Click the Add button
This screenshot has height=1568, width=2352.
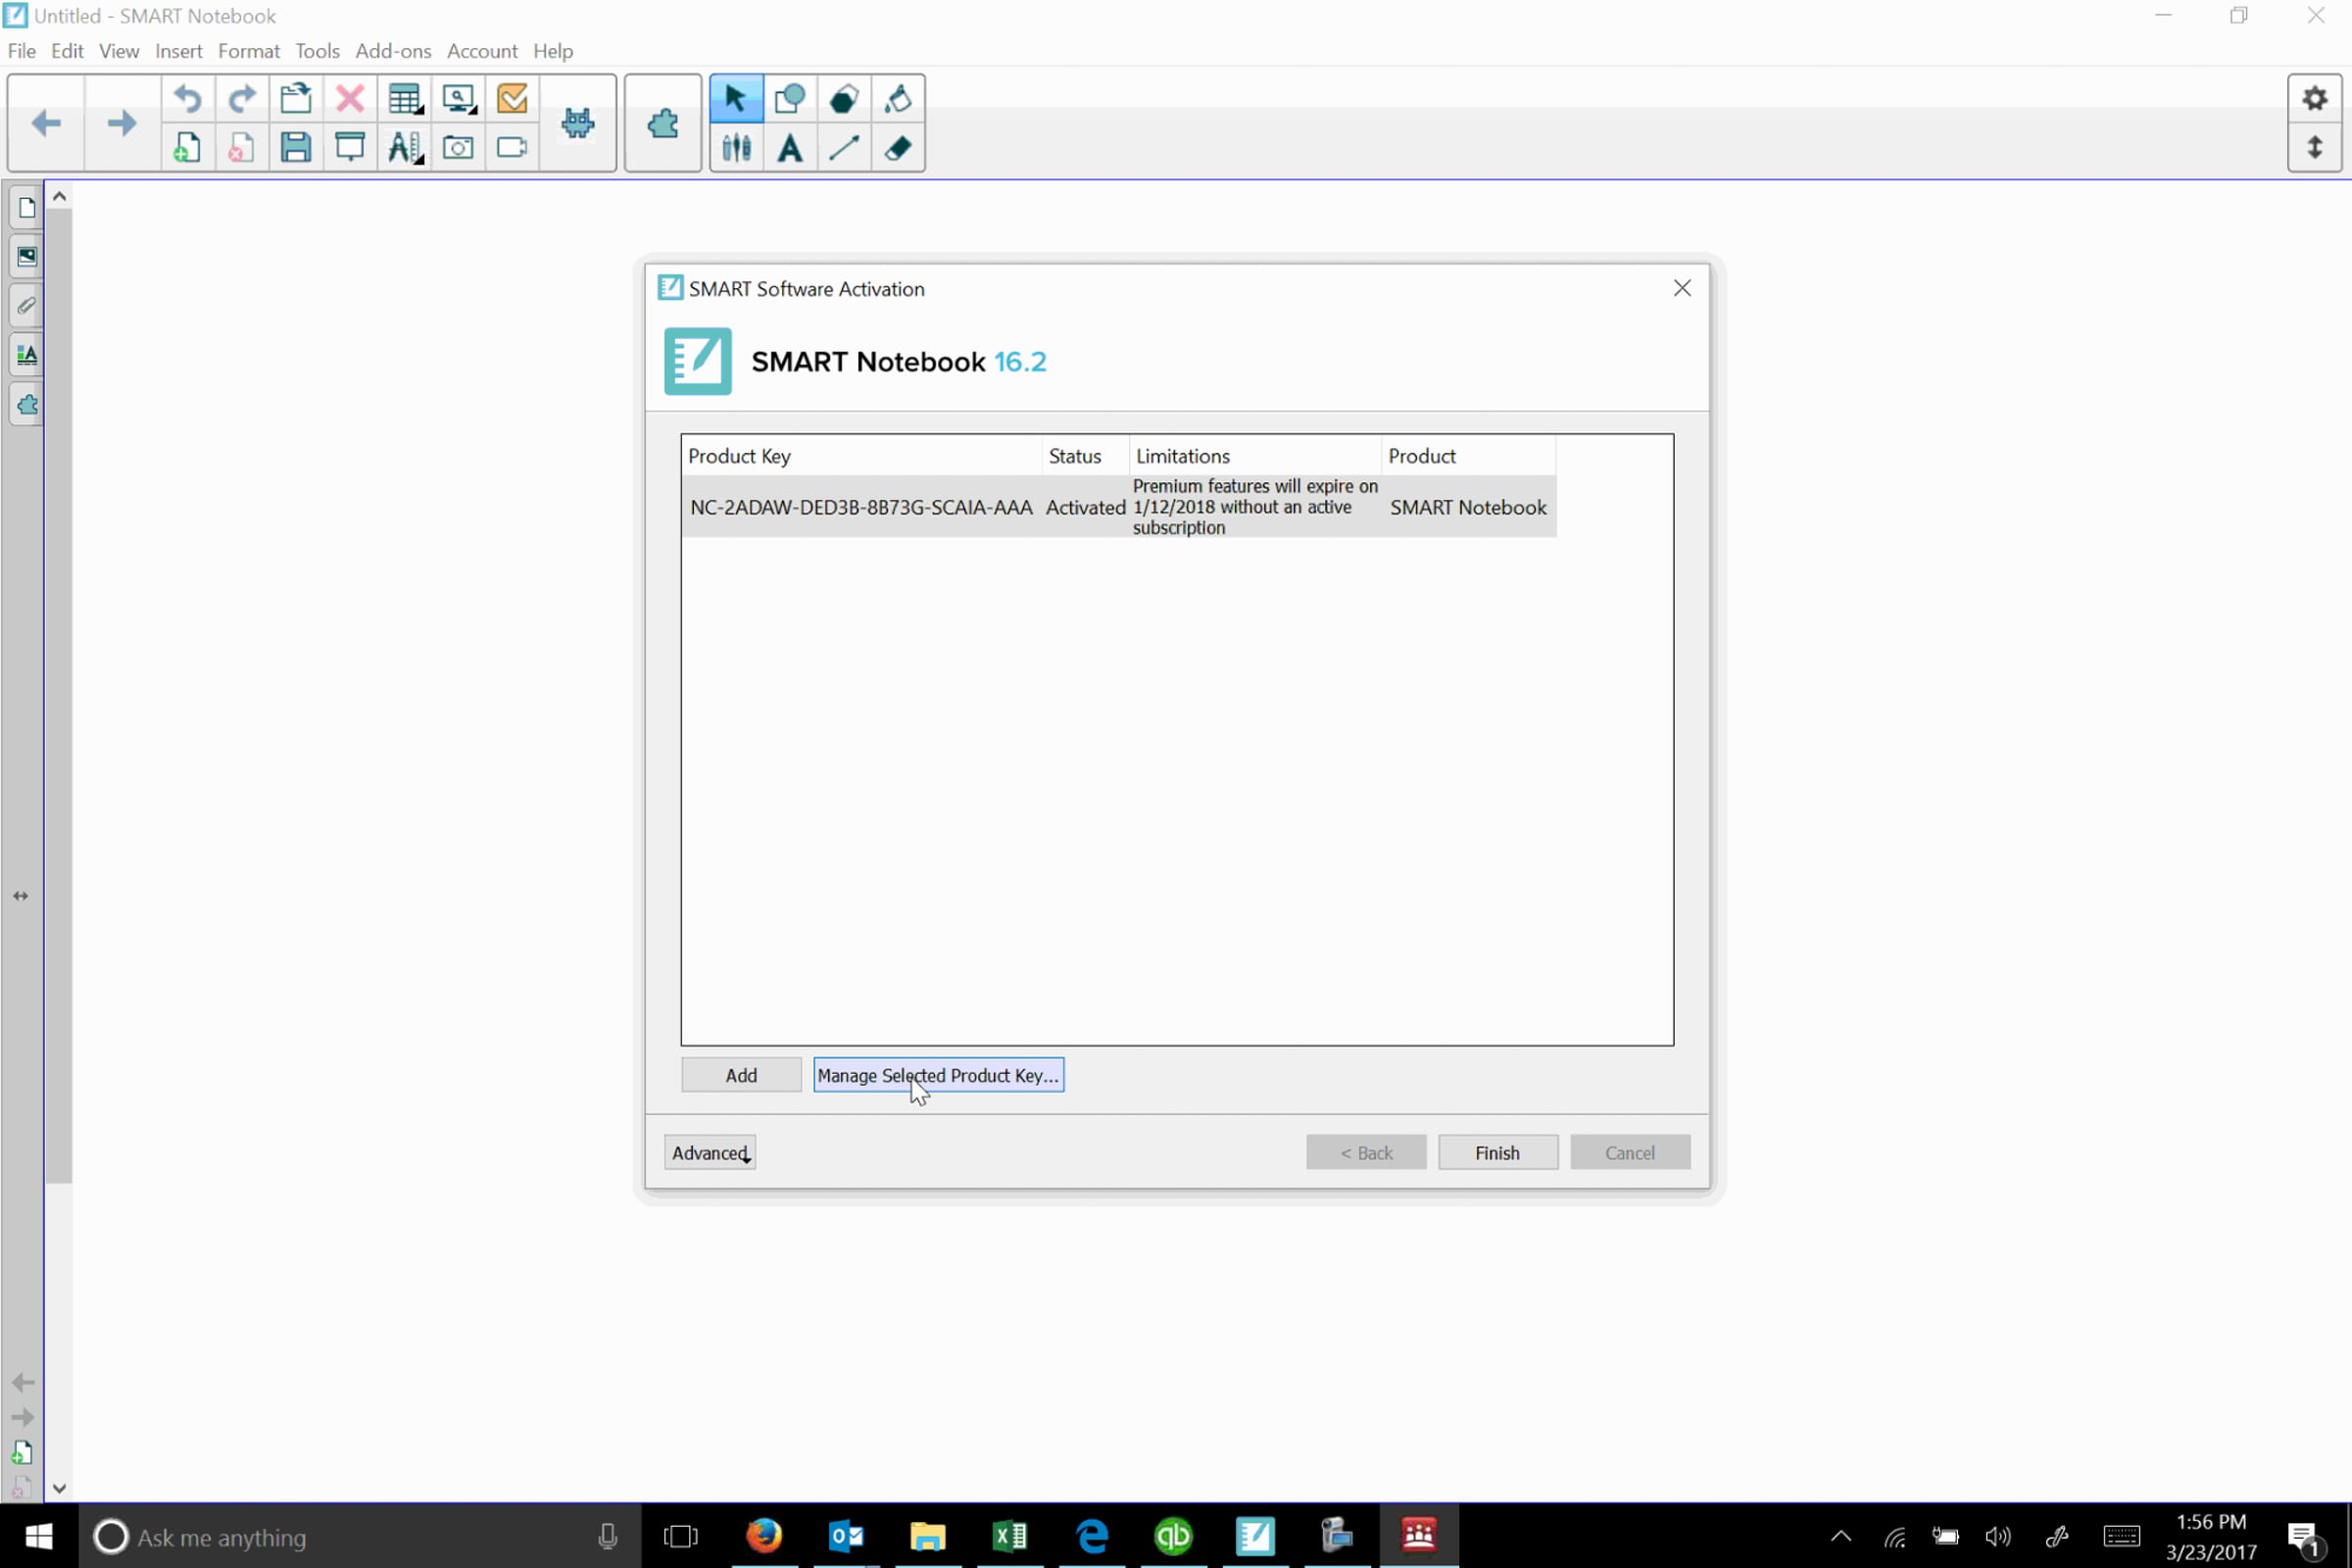(x=741, y=1075)
